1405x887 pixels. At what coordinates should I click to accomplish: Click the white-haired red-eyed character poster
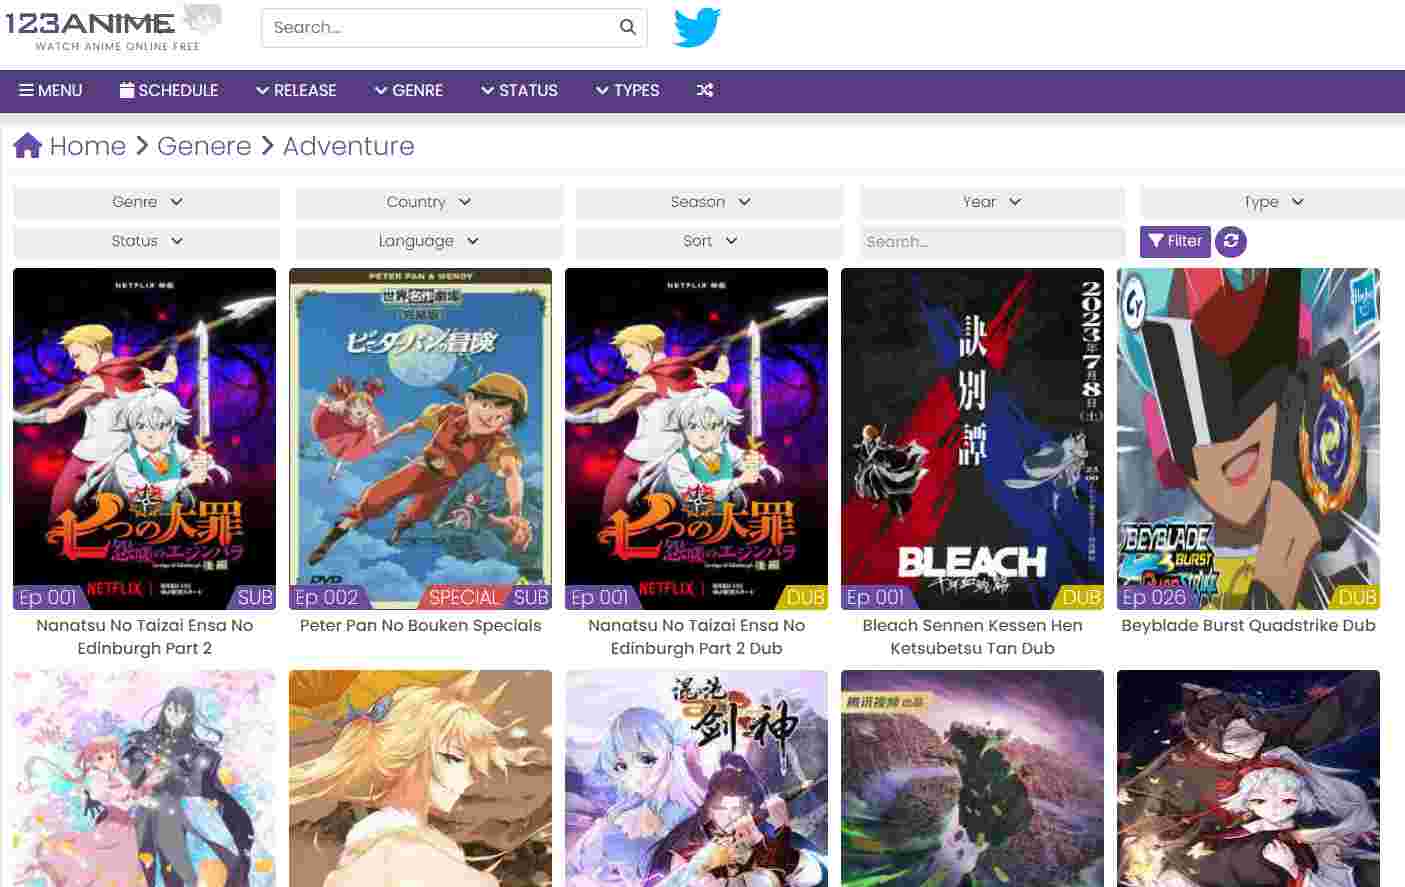pyautogui.click(x=1248, y=778)
